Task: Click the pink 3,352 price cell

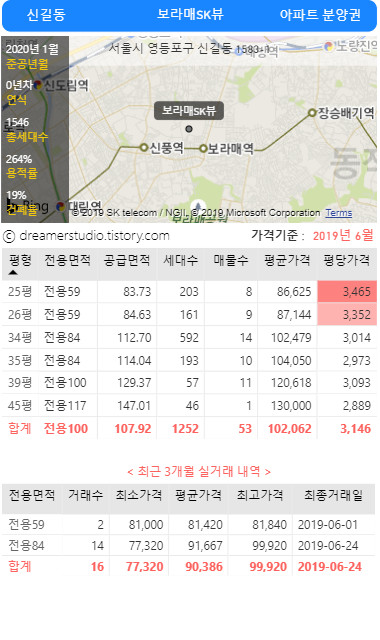Action: tap(347, 314)
